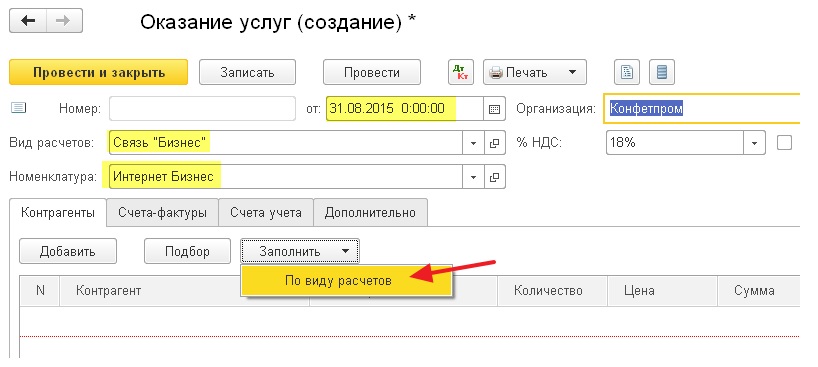Image resolution: width=818 pixels, height=367 pixels.
Task: Switch to the Дополнительно tab
Action: click(370, 212)
